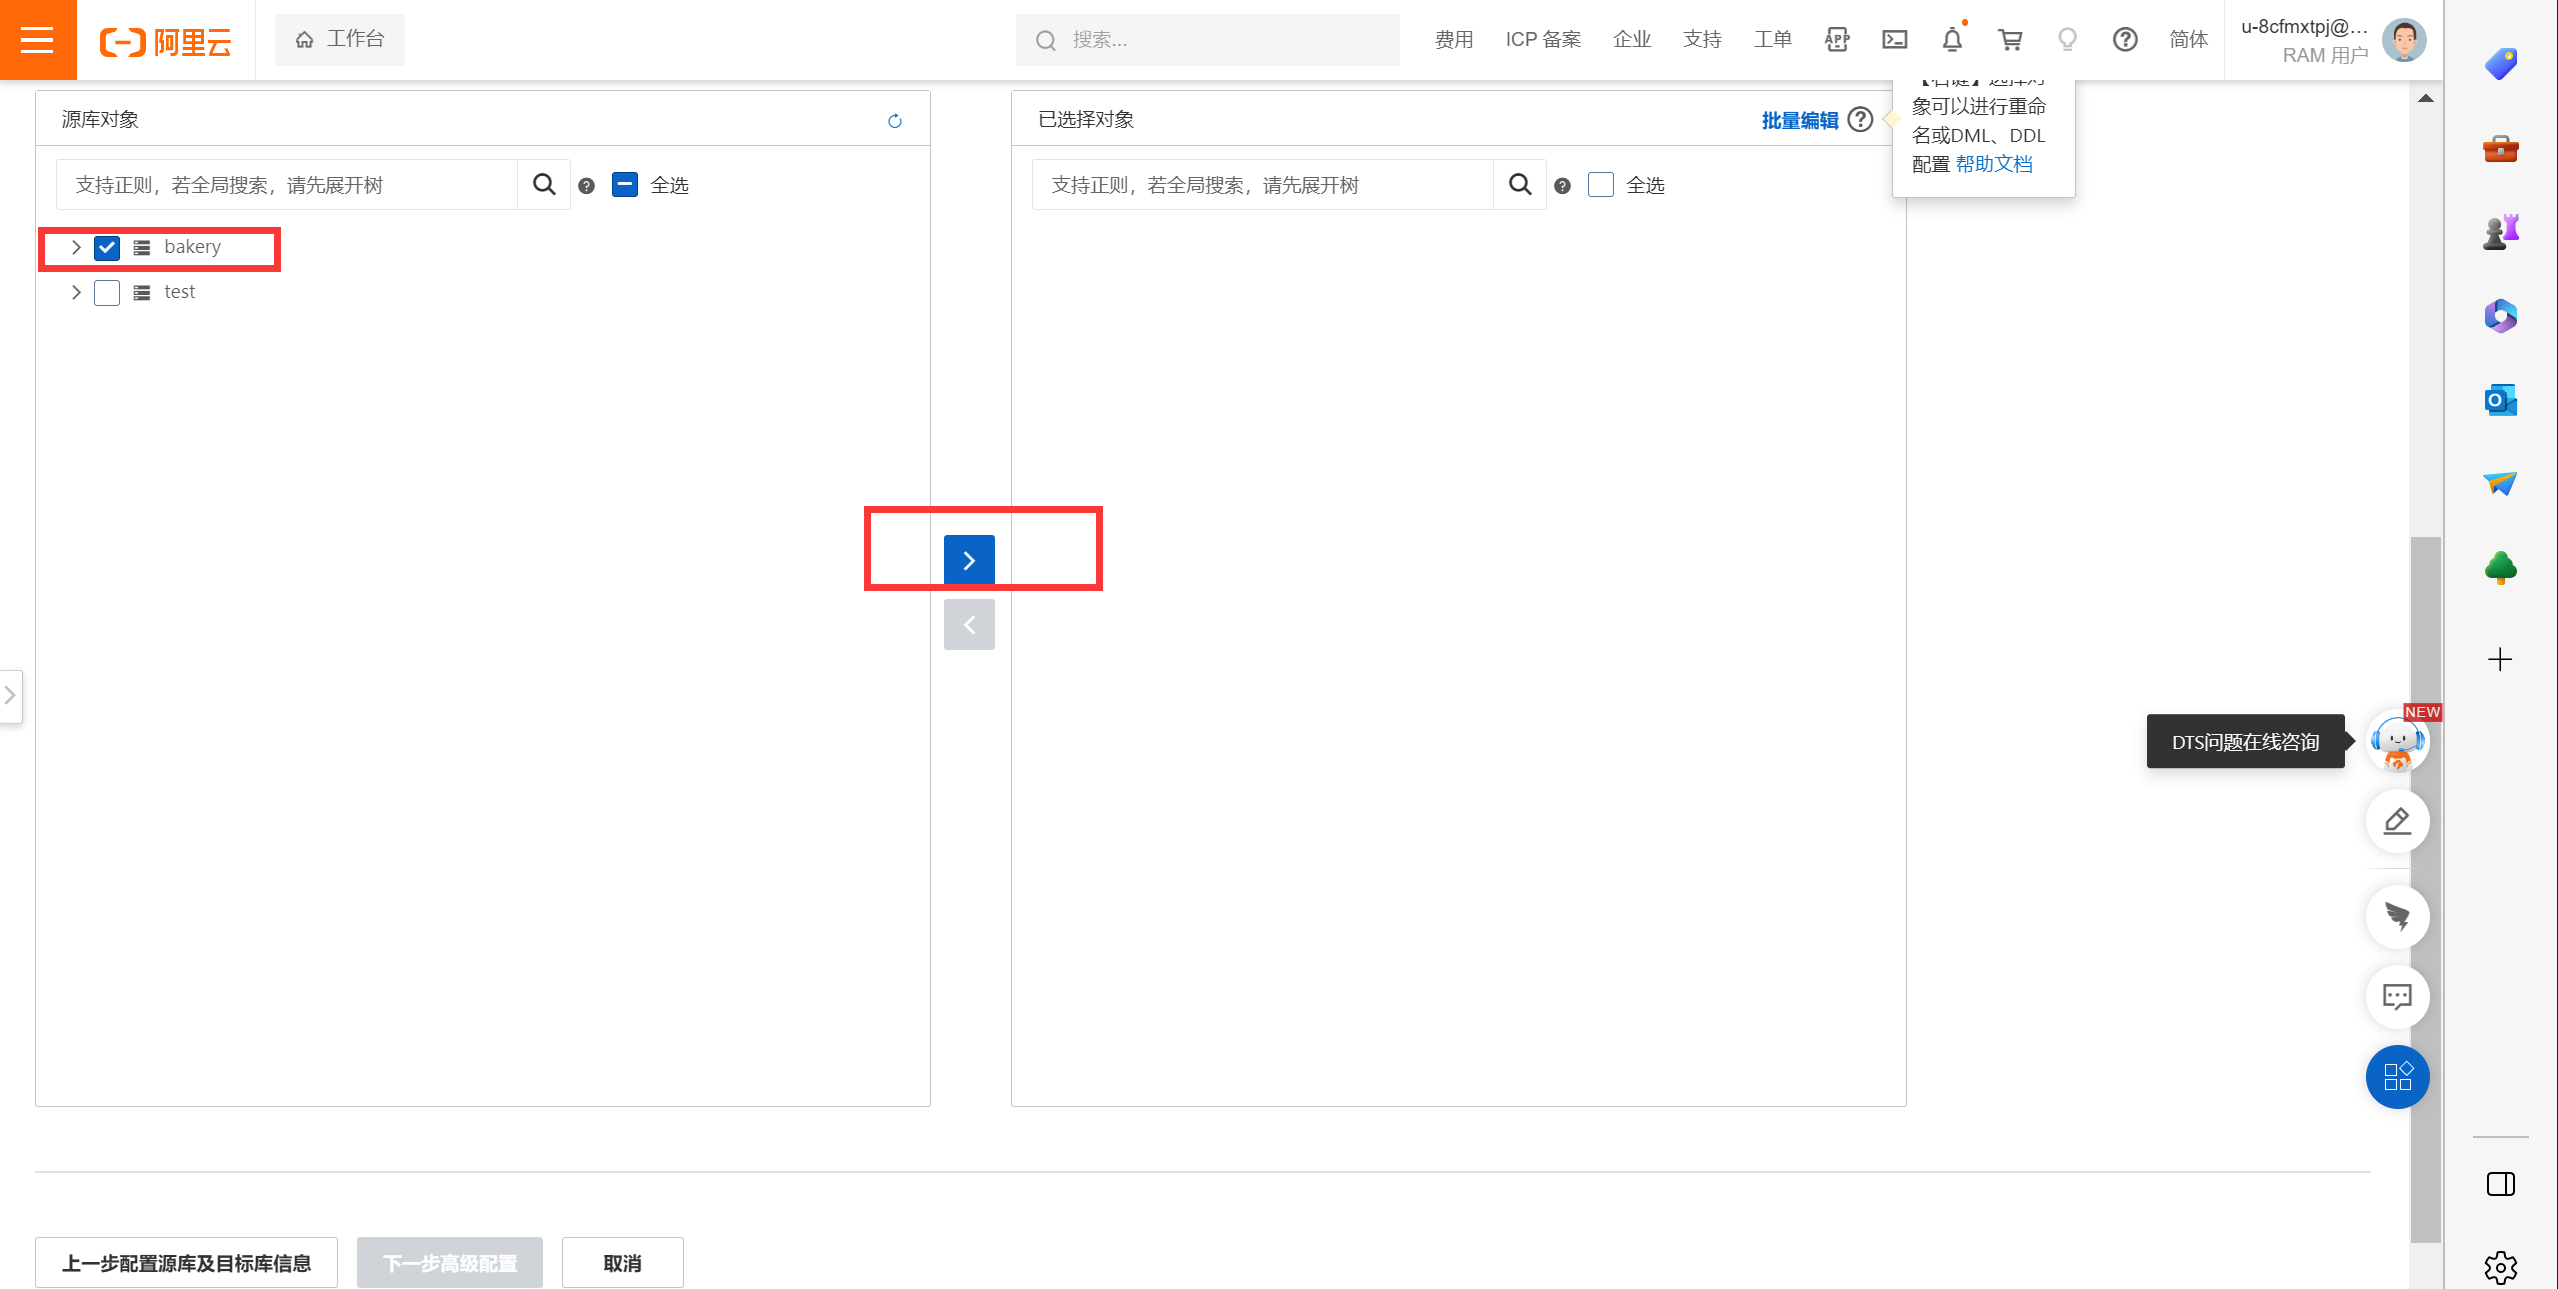Click the floating edit pencil icon
This screenshot has height=1289, width=2558.
coord(2398,822)
